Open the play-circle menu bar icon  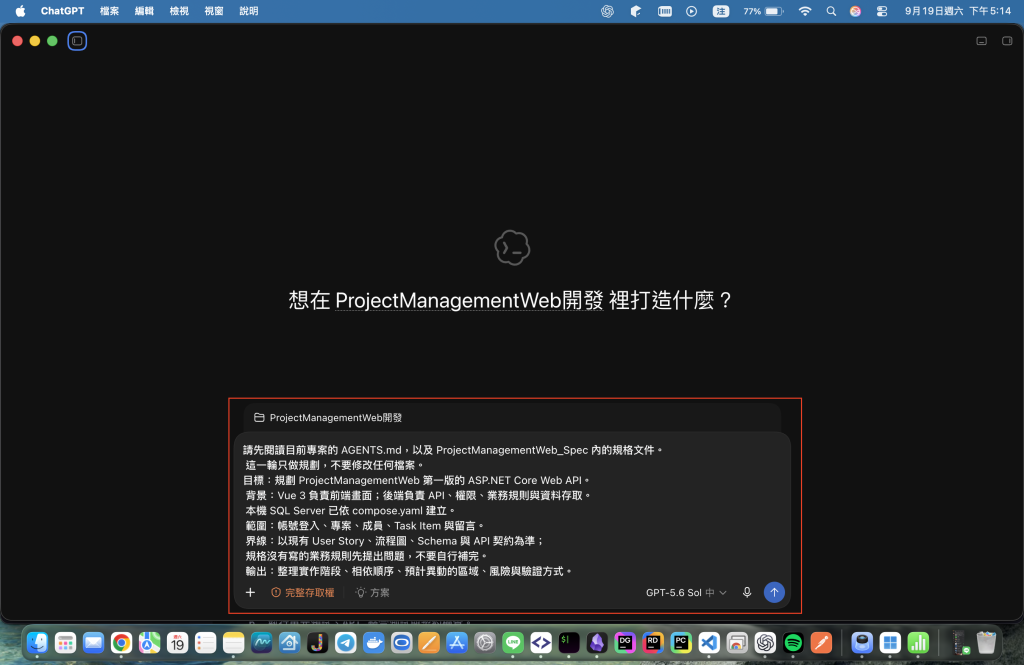pos(692,11)
